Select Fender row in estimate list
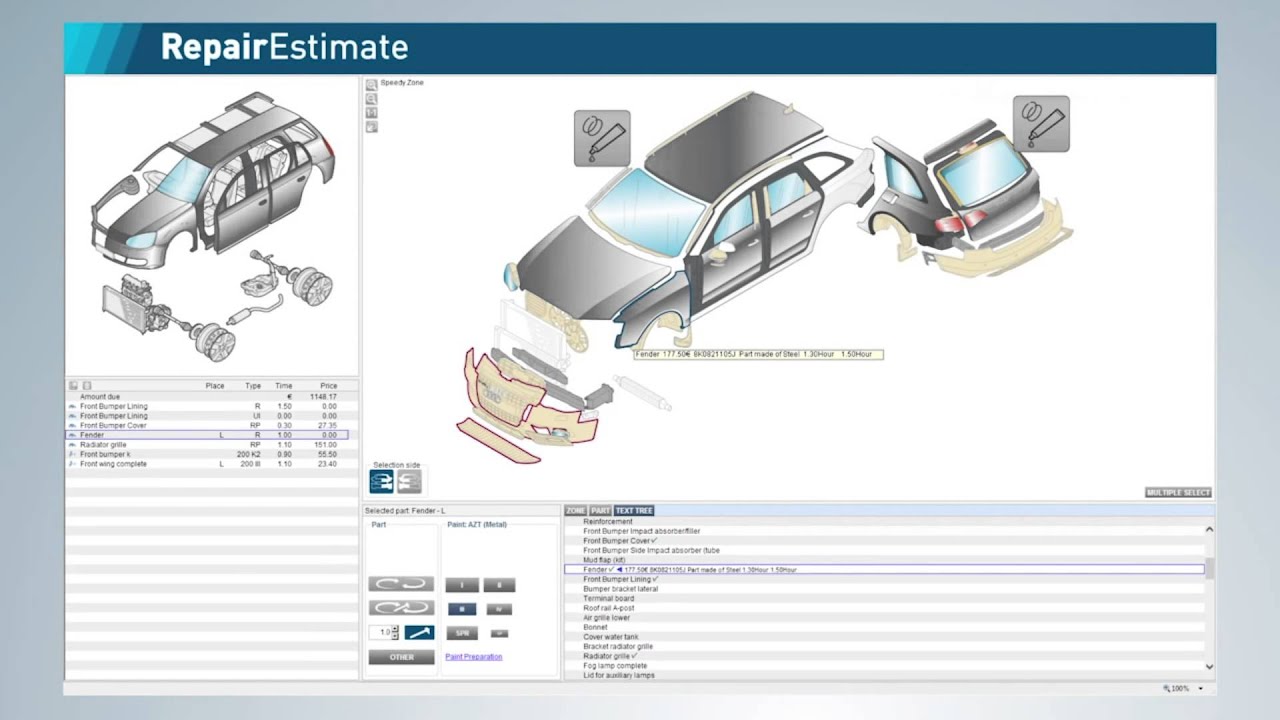 pos(207,435)
